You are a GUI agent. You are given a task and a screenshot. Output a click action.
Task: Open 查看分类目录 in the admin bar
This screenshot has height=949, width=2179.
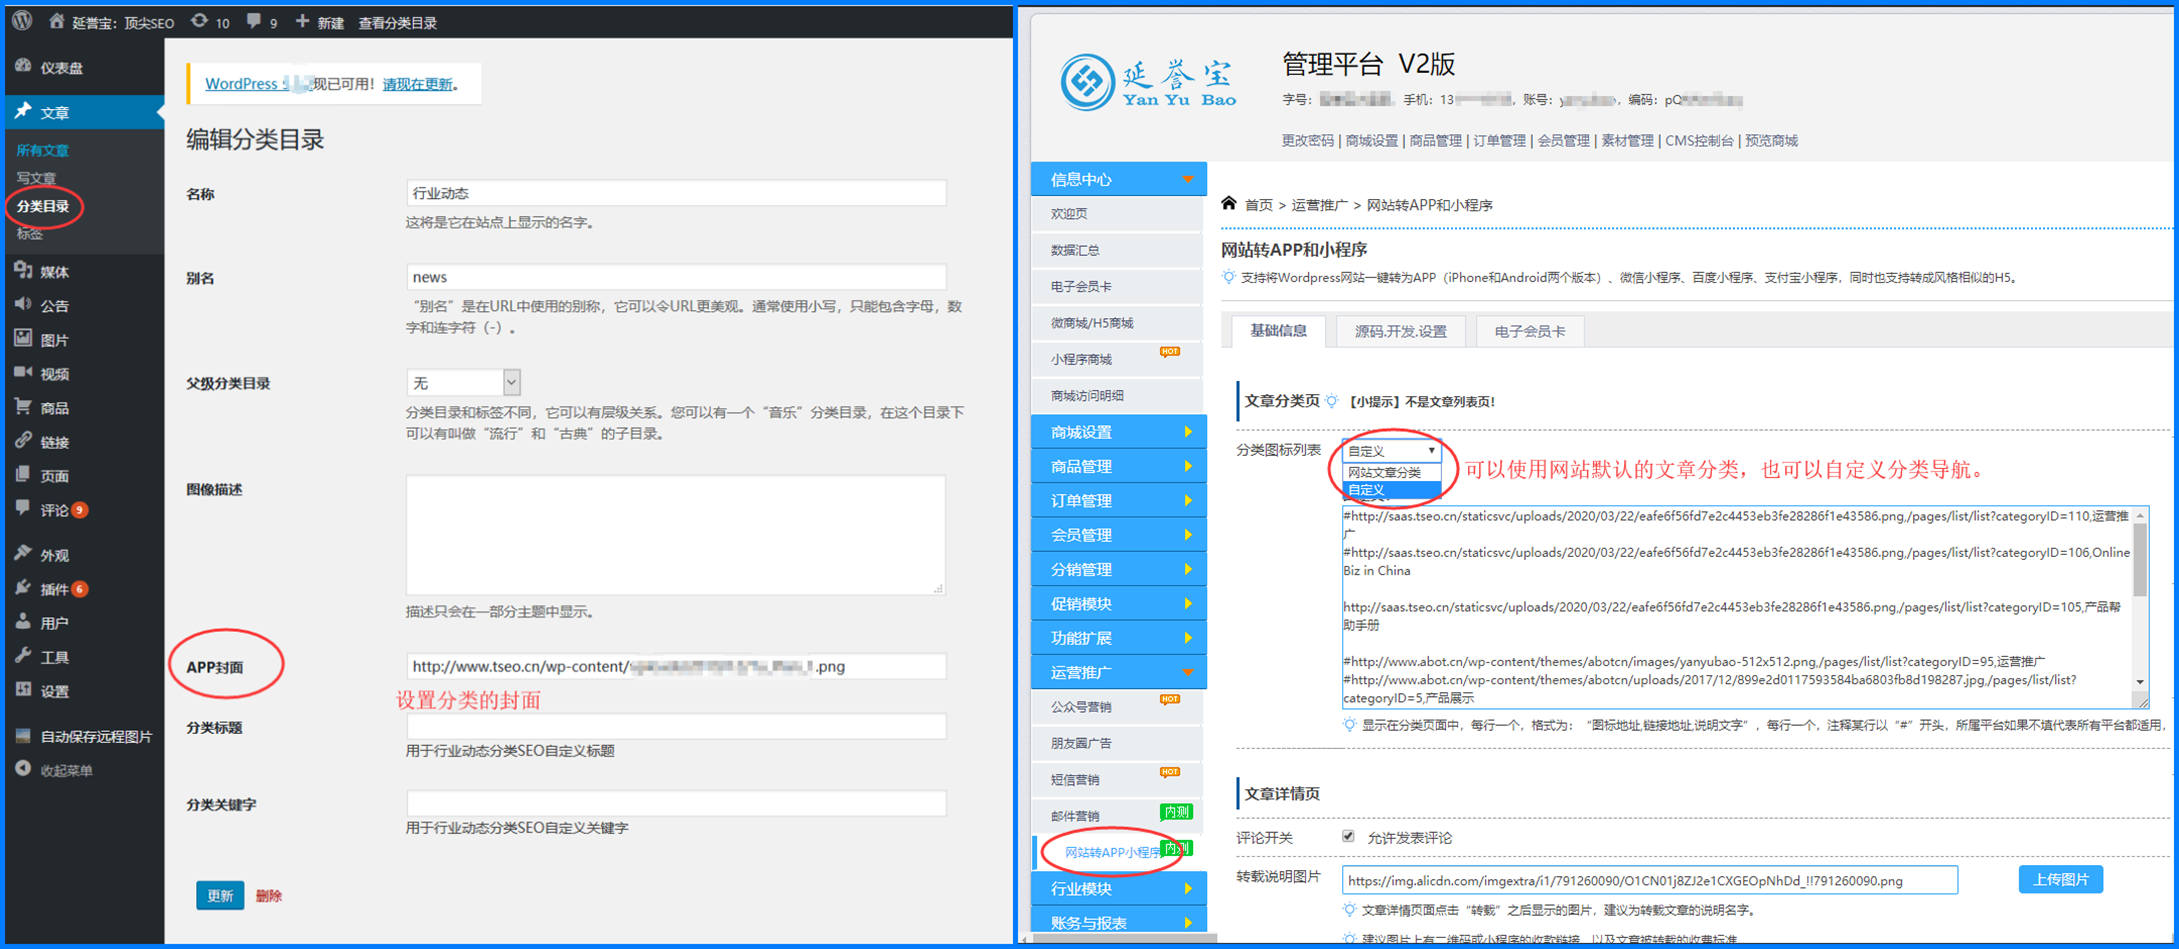[x=397, y=22]
